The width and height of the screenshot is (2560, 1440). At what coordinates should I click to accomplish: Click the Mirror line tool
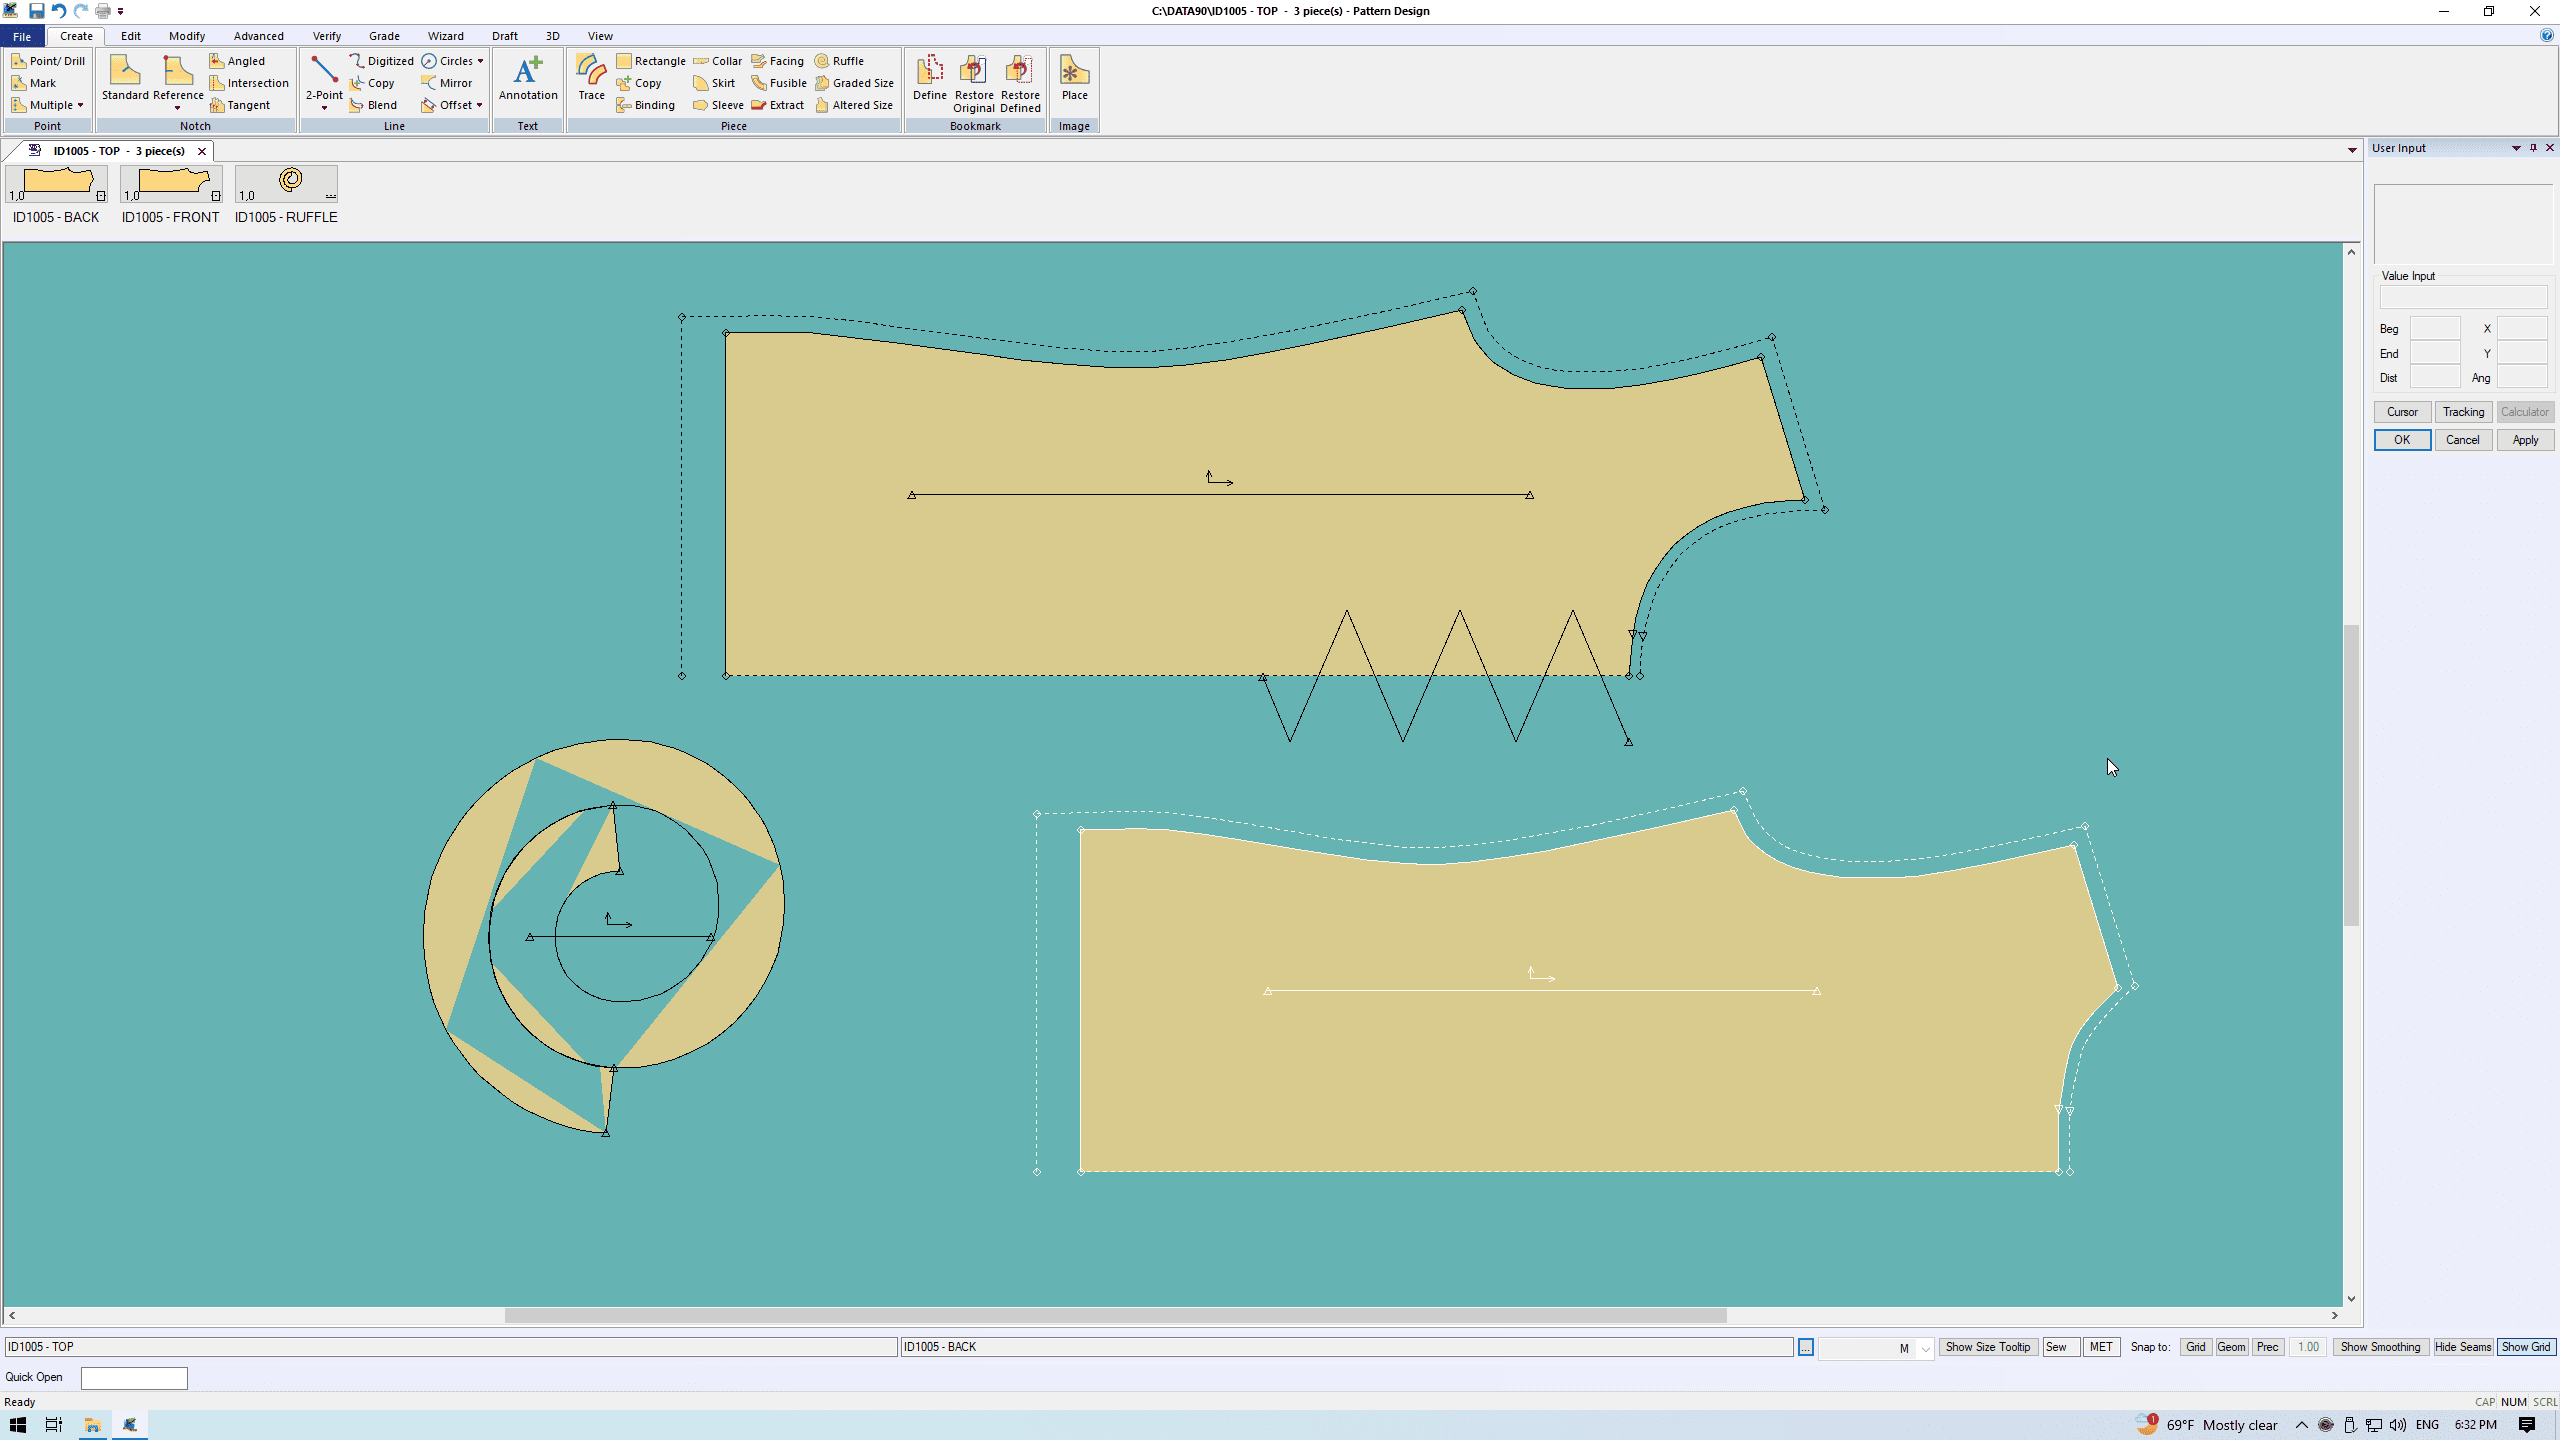pyautogui.click(x=447, y=83)
